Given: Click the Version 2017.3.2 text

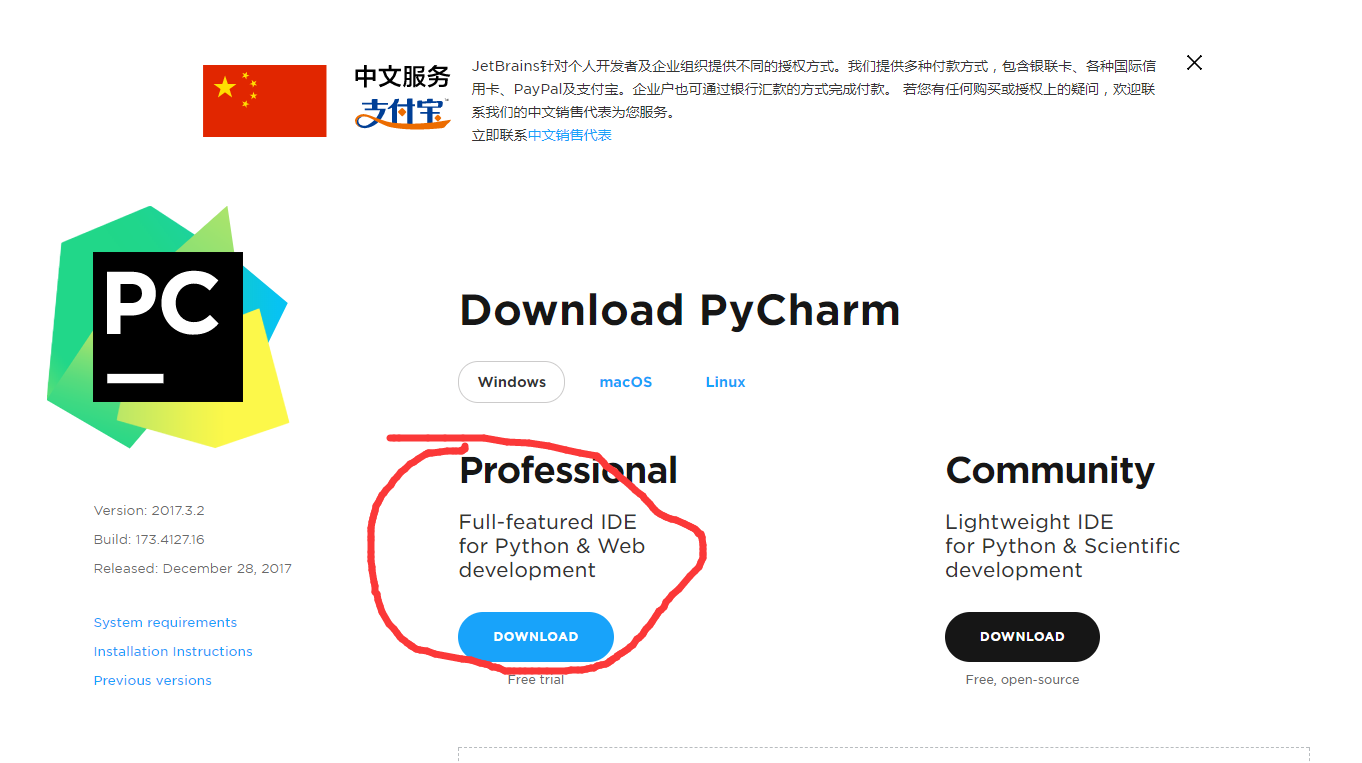Looking at the screenshot, I should click(x=149, y=510).
